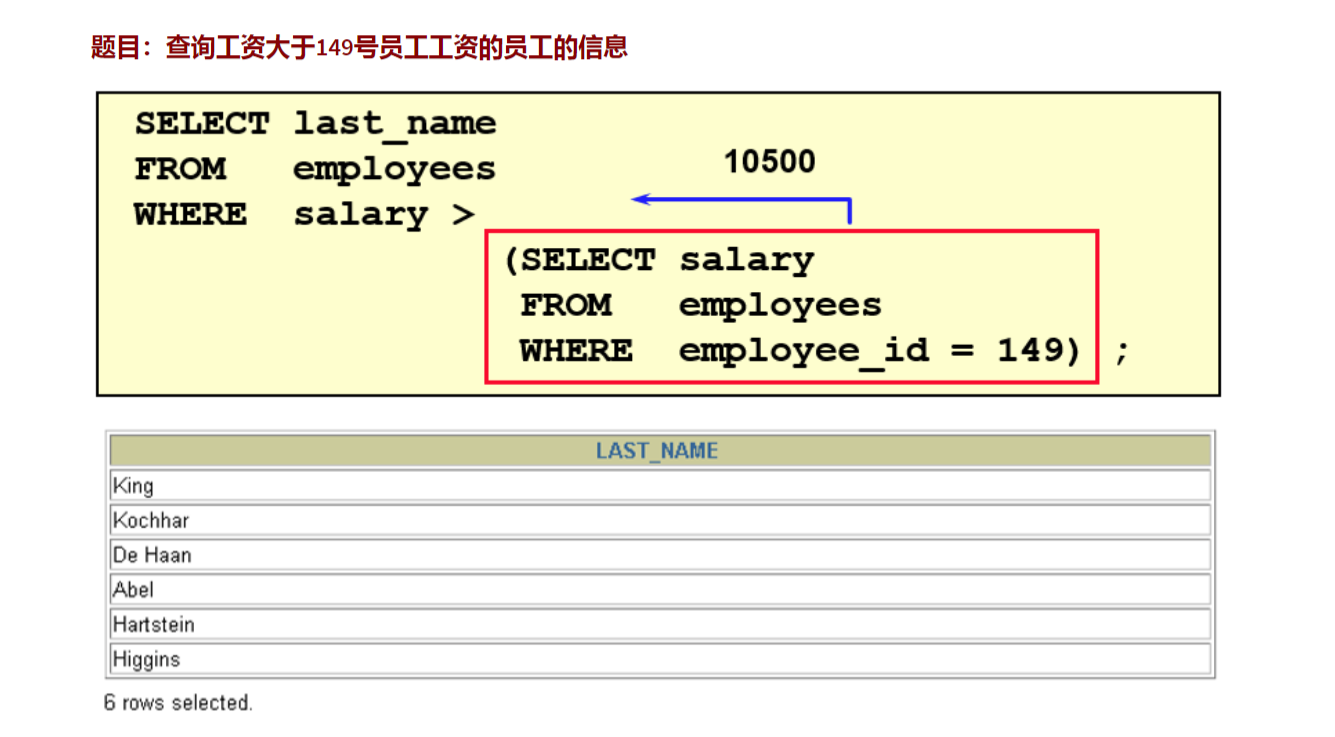The height and width of the screenshot is (737, 1335).
Task: Click the outer query SELECT keyword
Action: [x=201, y=124]
